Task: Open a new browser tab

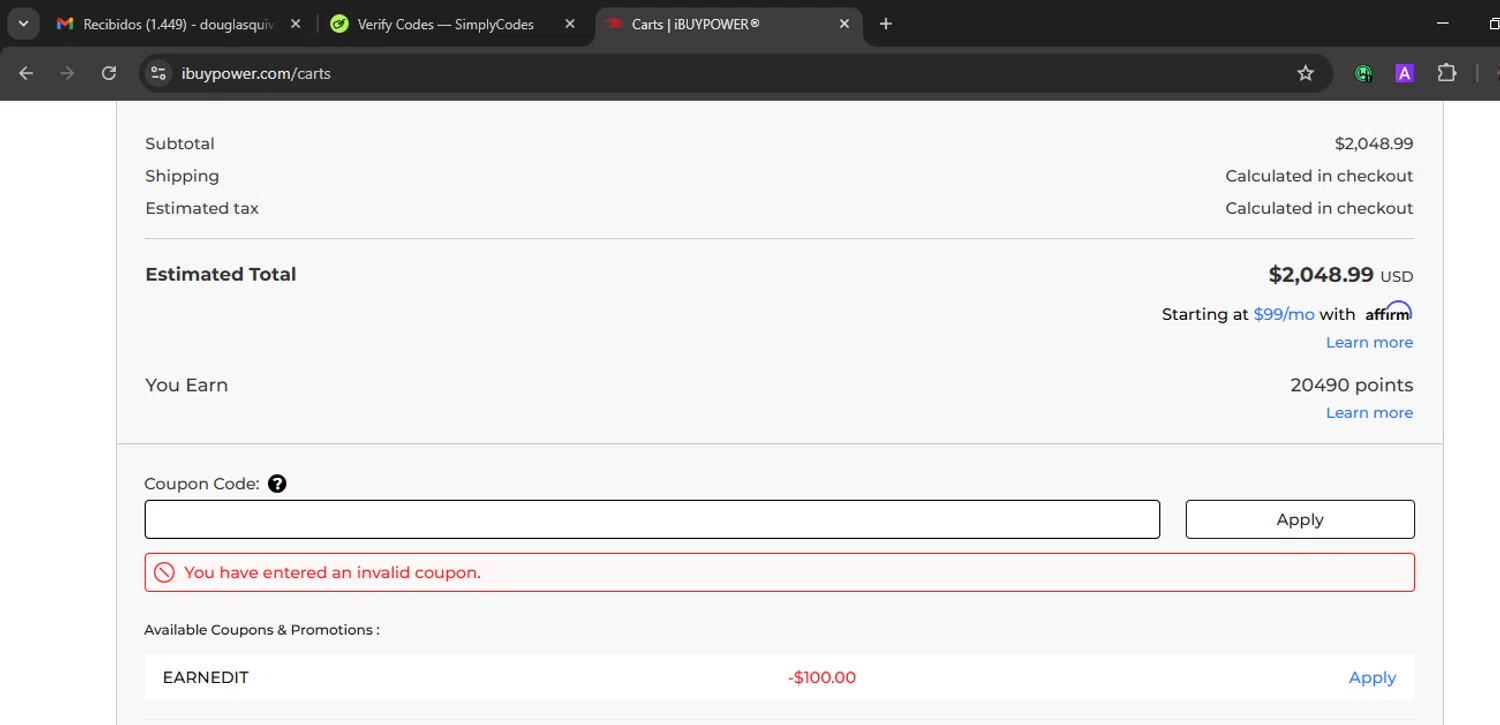Action: (x=885, y=24)
